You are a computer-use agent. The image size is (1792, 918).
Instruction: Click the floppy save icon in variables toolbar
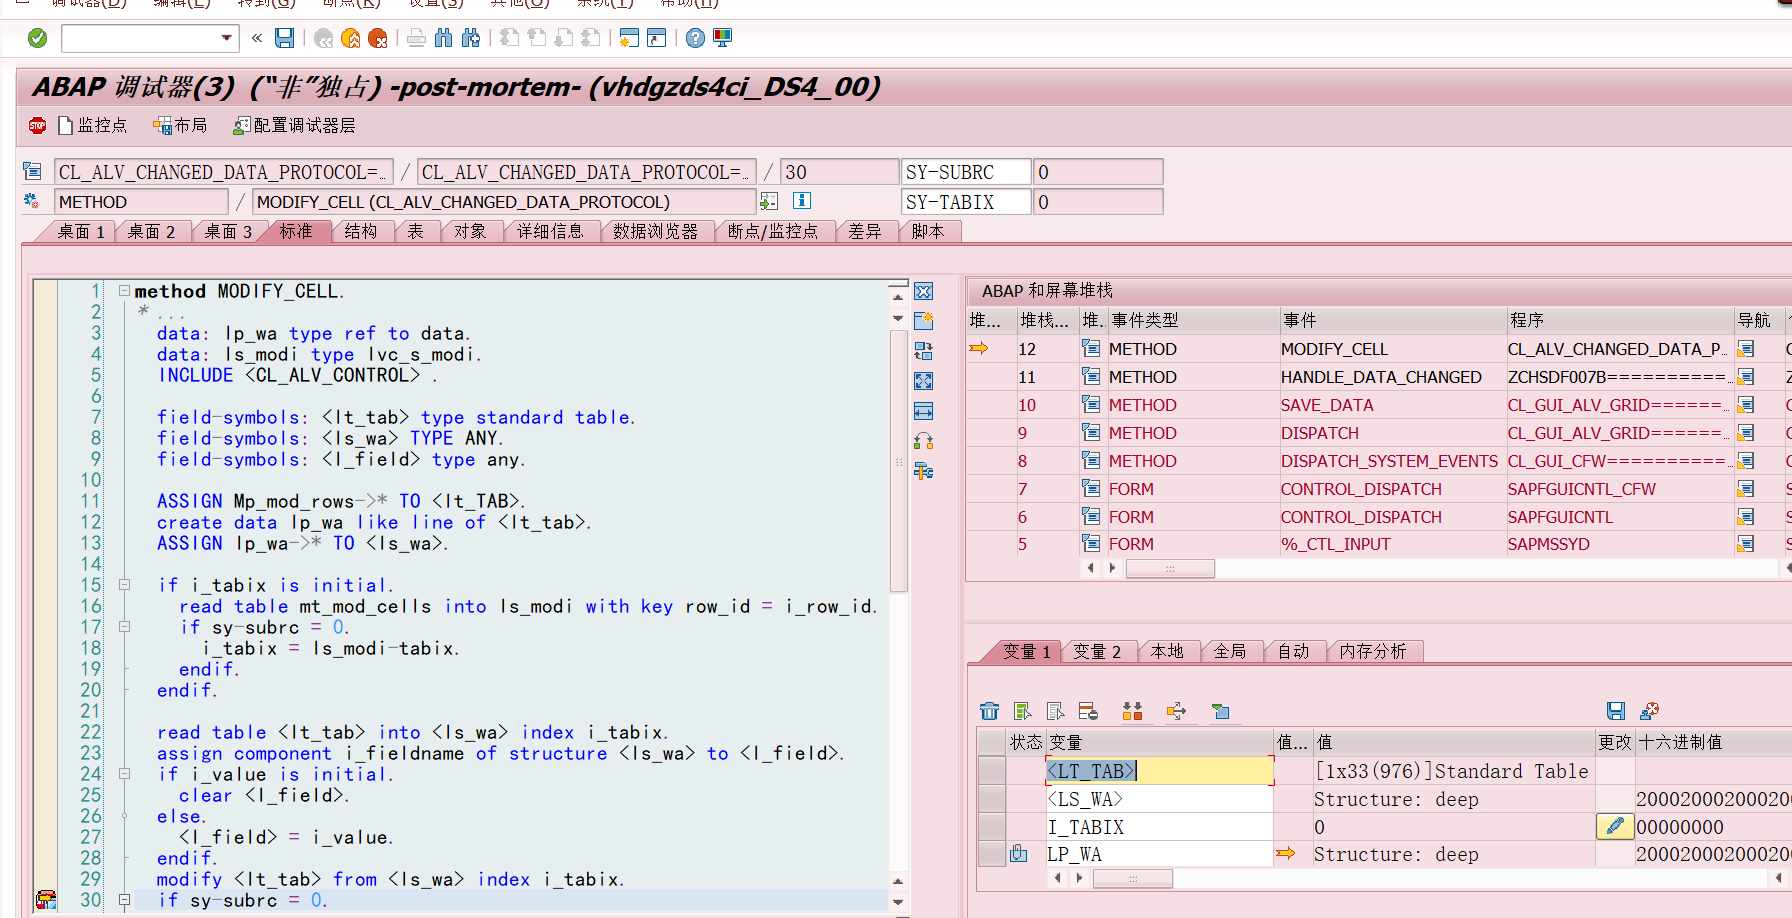click(x=1616, y=711)
